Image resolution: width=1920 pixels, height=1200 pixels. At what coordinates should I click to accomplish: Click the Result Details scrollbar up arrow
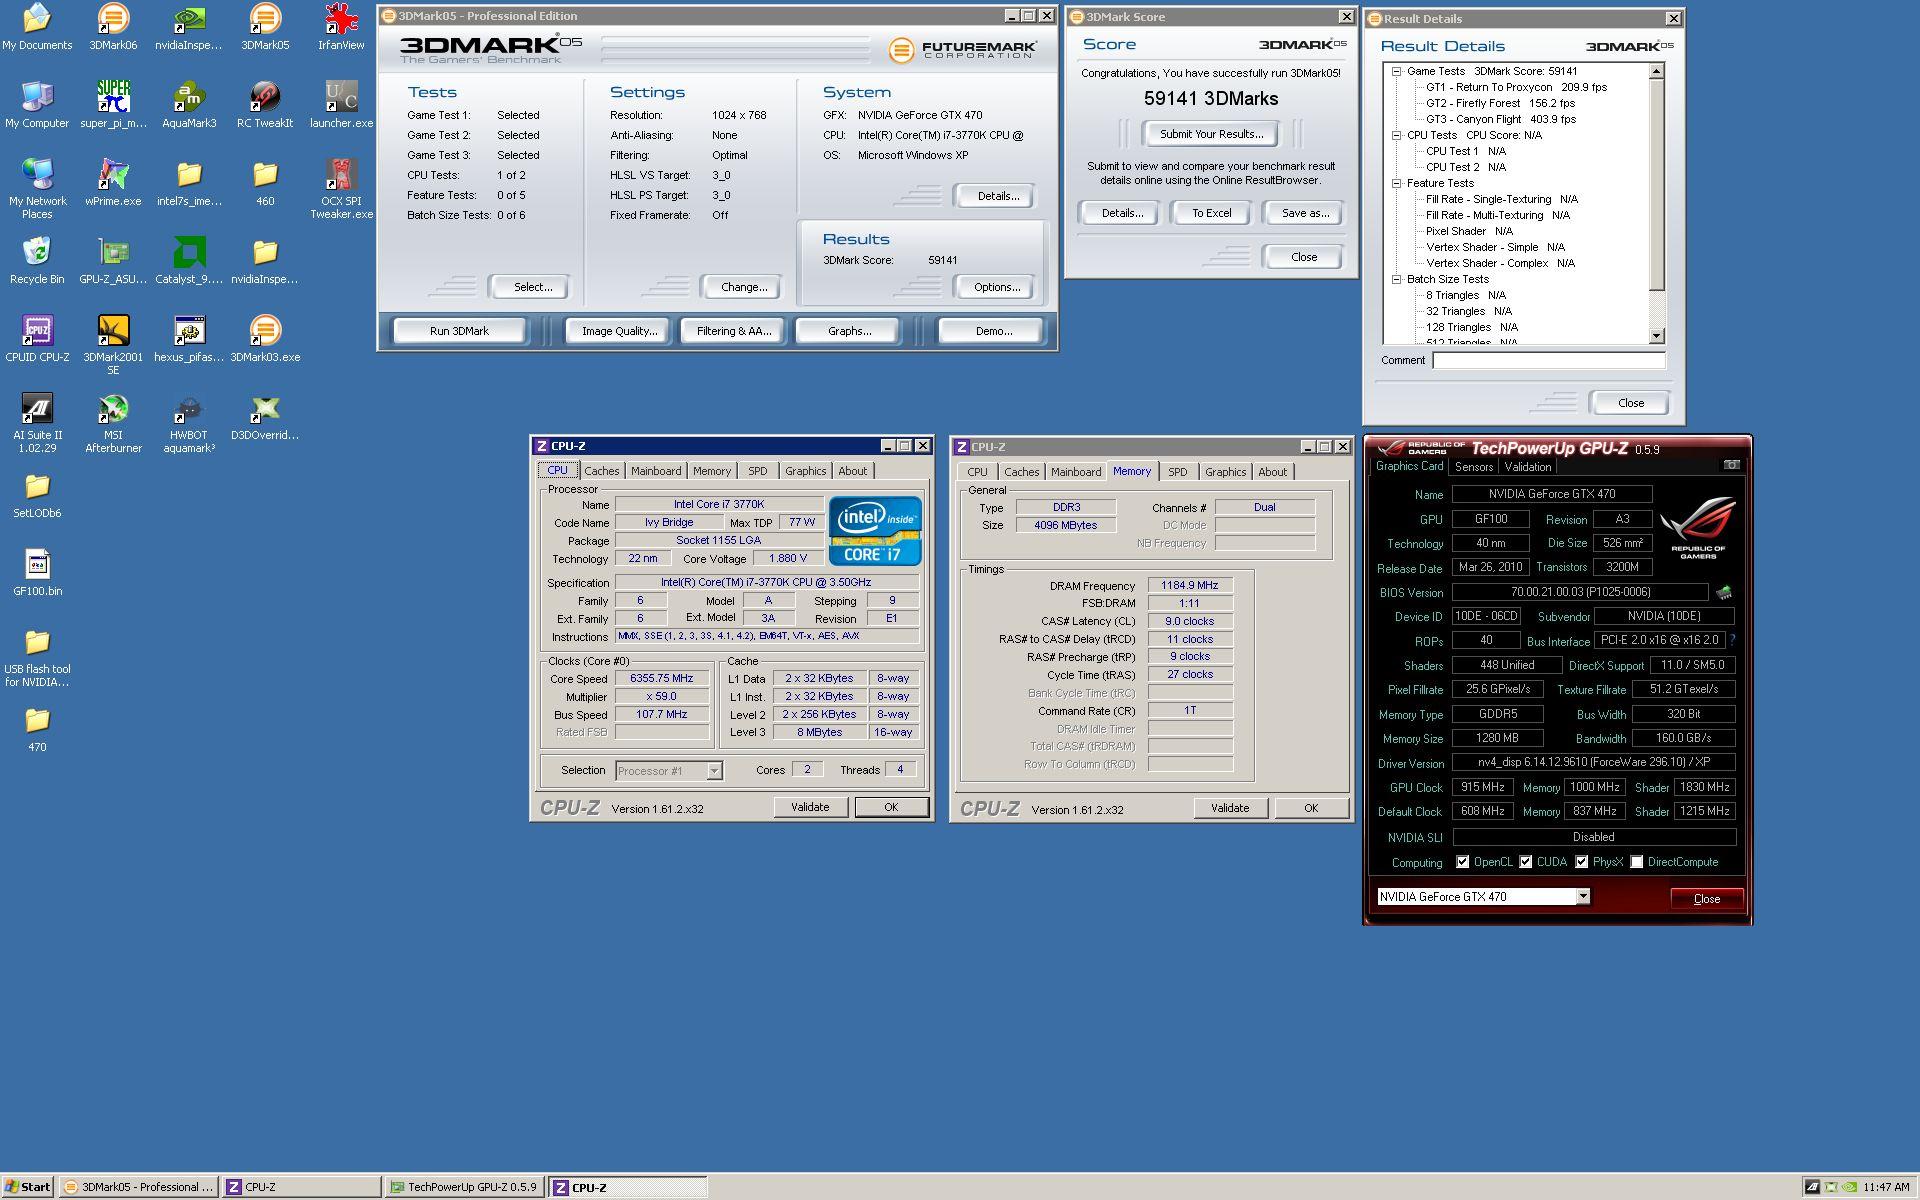point(1656,71)
